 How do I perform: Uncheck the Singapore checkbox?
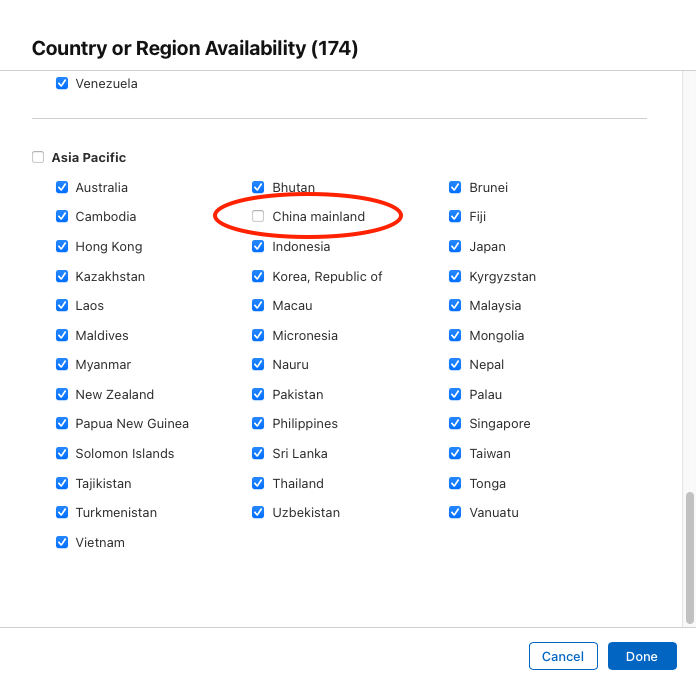coord(455,424)
